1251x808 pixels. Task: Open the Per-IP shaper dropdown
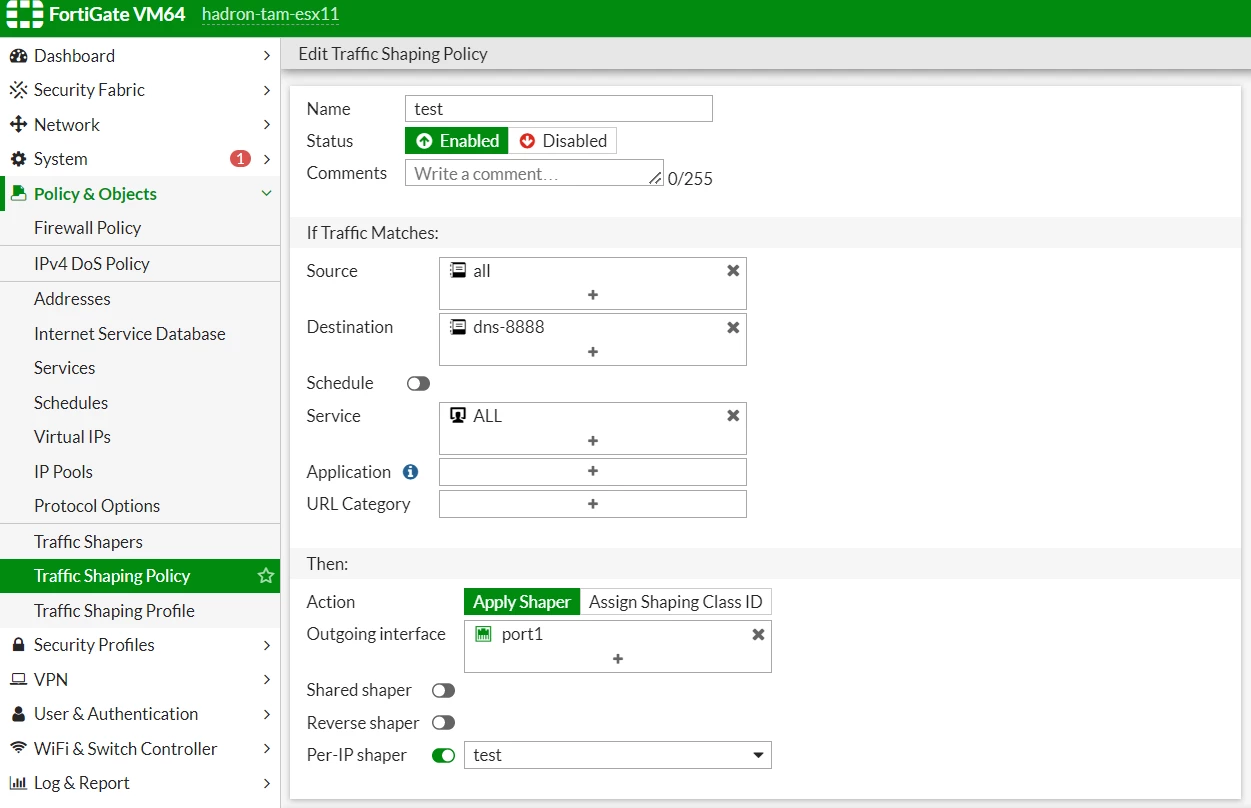(618, 755)
